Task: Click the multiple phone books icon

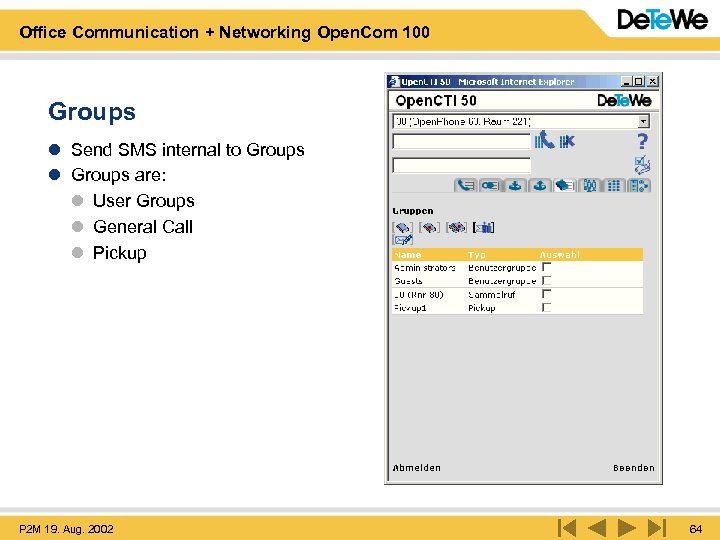Action: coord(456,227)
